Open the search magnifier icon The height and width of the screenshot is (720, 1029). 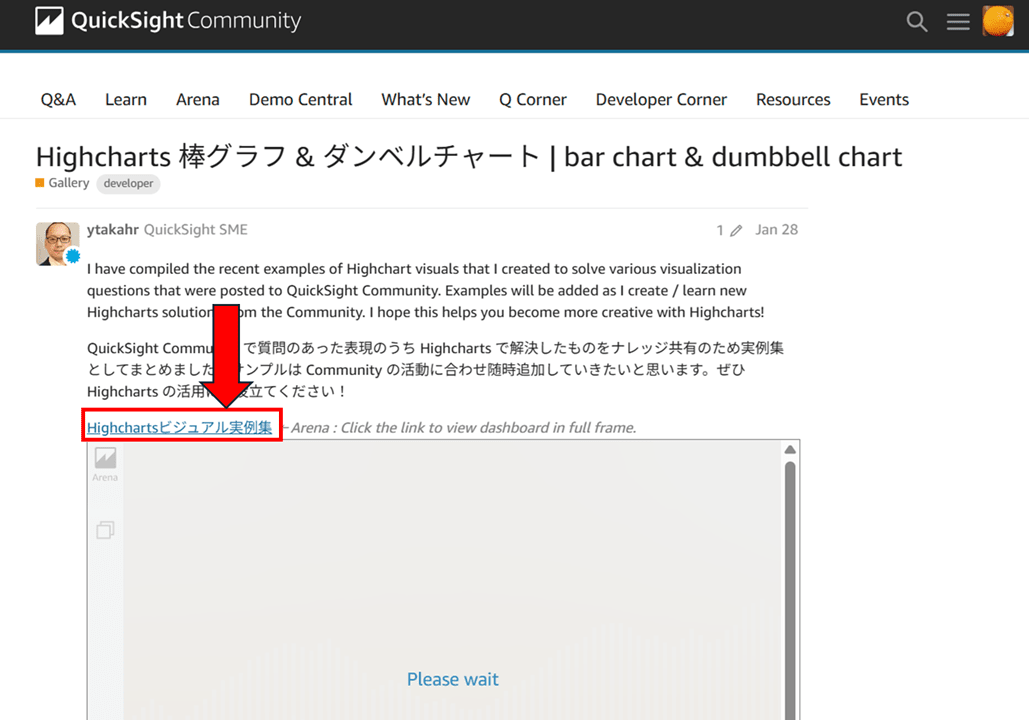(917, 22)
